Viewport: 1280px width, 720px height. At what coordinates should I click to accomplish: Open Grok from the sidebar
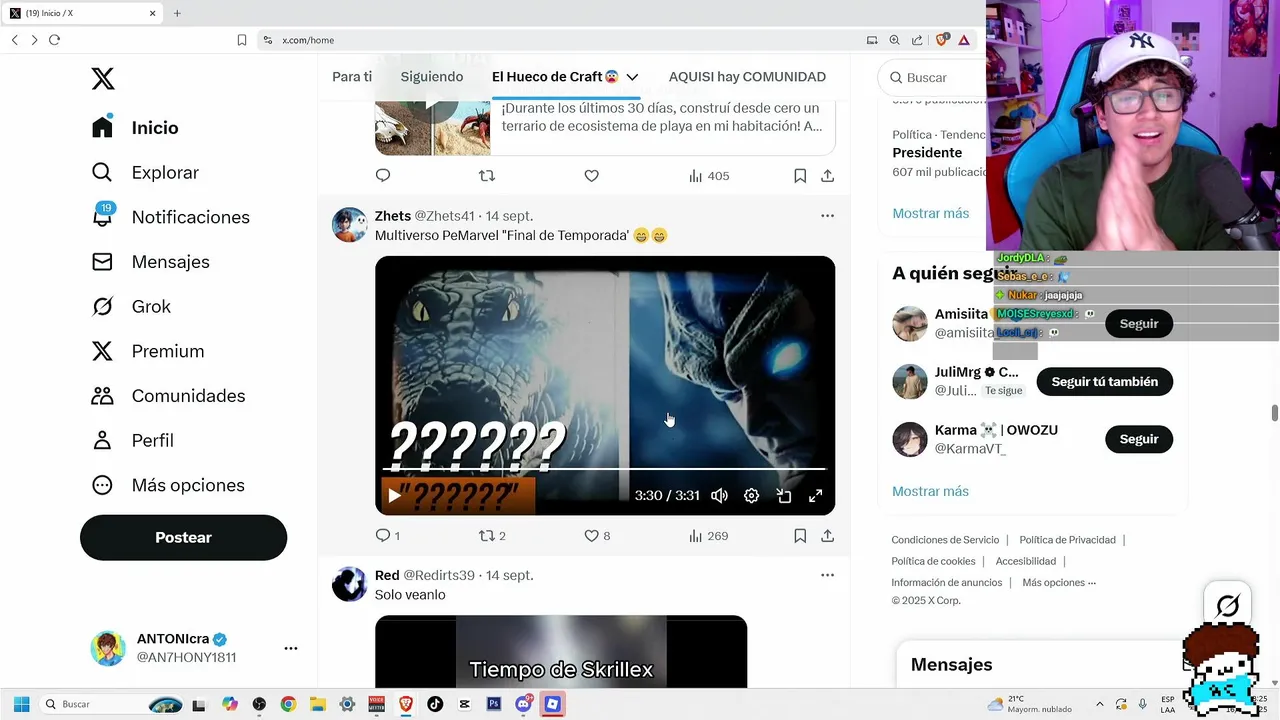pos(131,306)
